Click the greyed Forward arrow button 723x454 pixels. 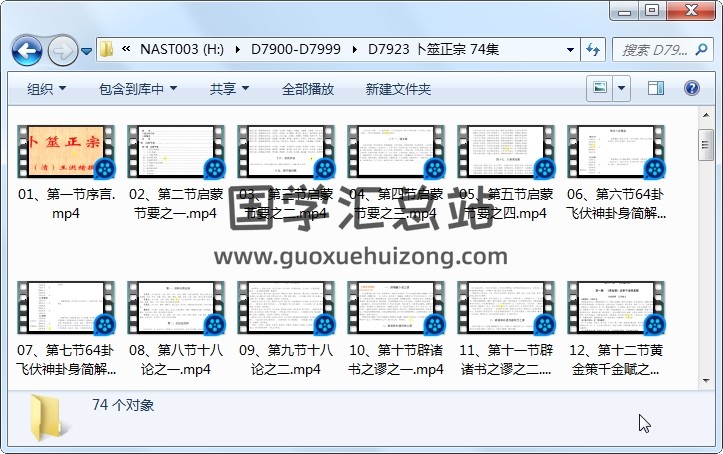pos(62,50)
